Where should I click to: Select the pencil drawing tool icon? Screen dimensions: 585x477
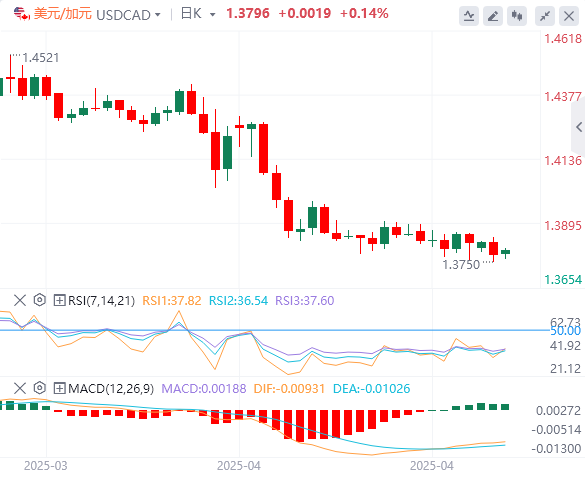click(493, 16)
